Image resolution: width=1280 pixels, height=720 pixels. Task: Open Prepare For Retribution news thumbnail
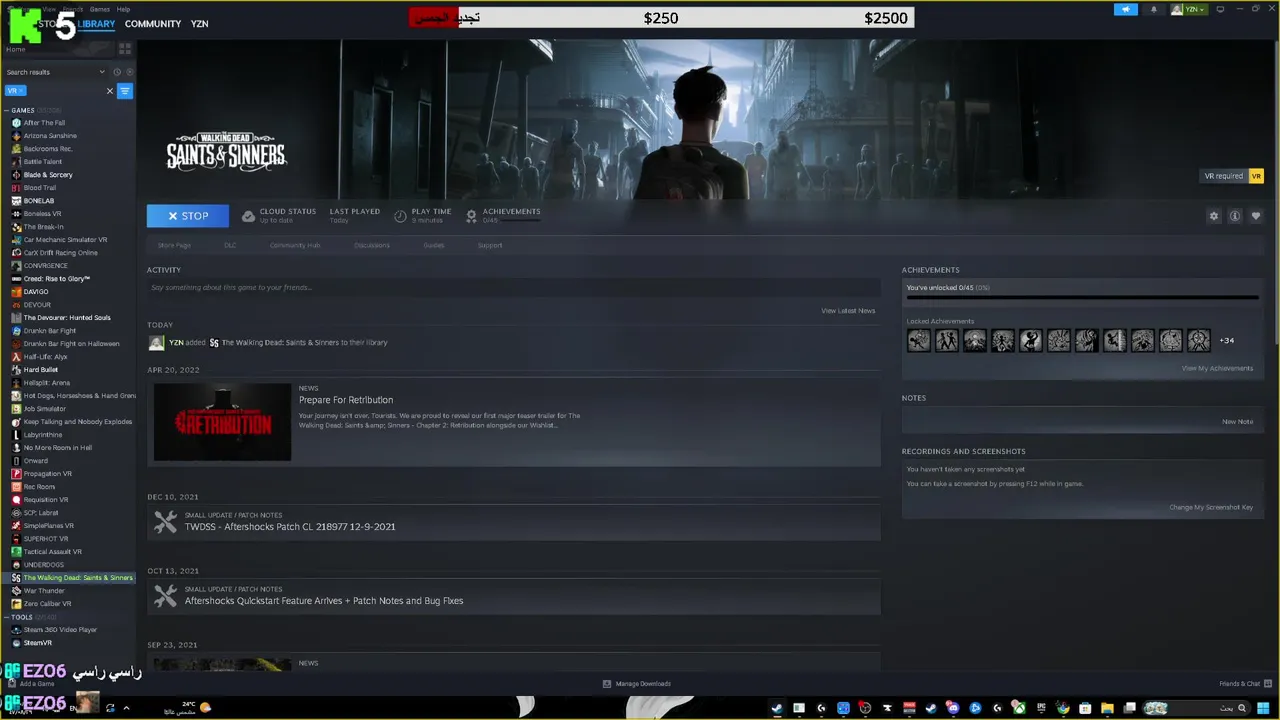tap(222, 422)
